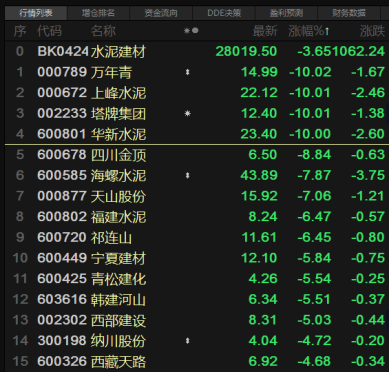Click the marker icon in 纳川股份 row
The width and height of the screenshot is (390, 373).
(187, 341)
